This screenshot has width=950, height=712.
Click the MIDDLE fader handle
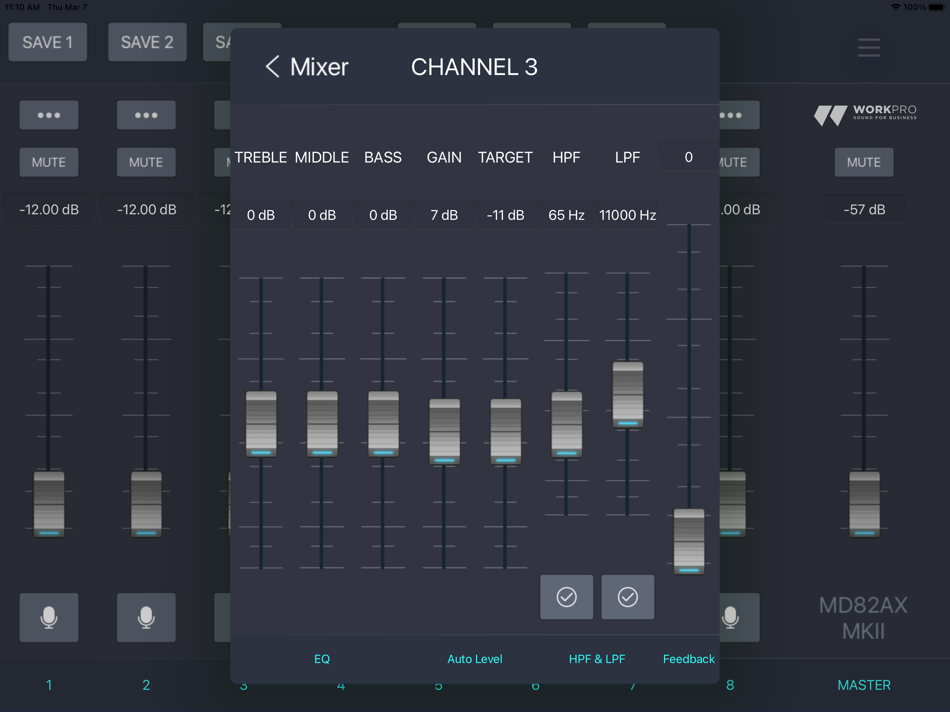point(322,424)
